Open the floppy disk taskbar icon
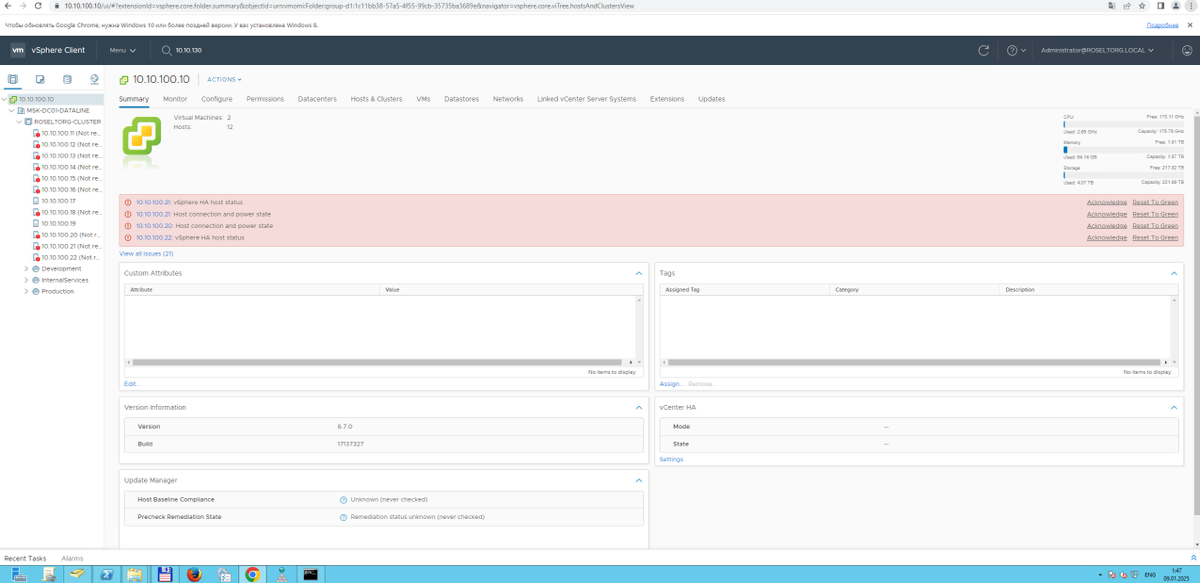1200x583 pixels. coord(165,574)
